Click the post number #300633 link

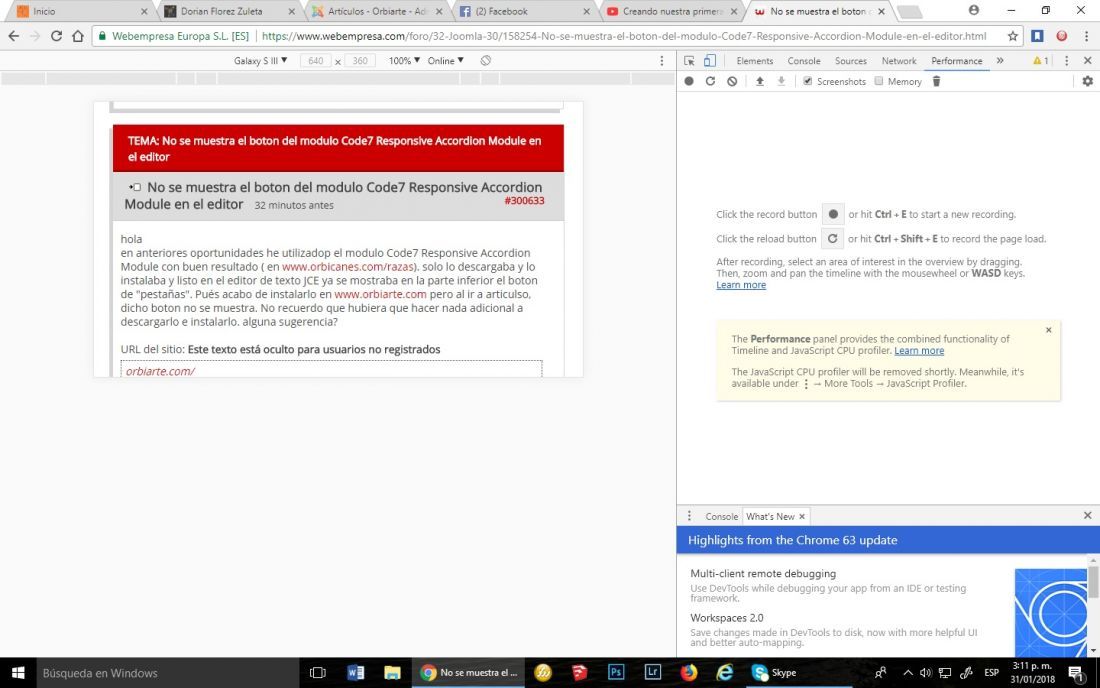coord(524,201)
